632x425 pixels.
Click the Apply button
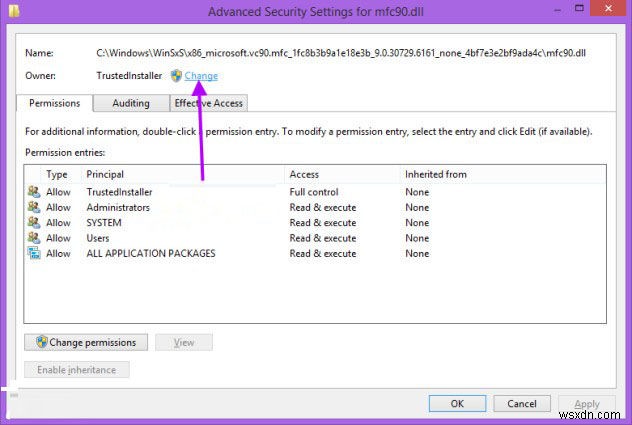tap(587, 404)
